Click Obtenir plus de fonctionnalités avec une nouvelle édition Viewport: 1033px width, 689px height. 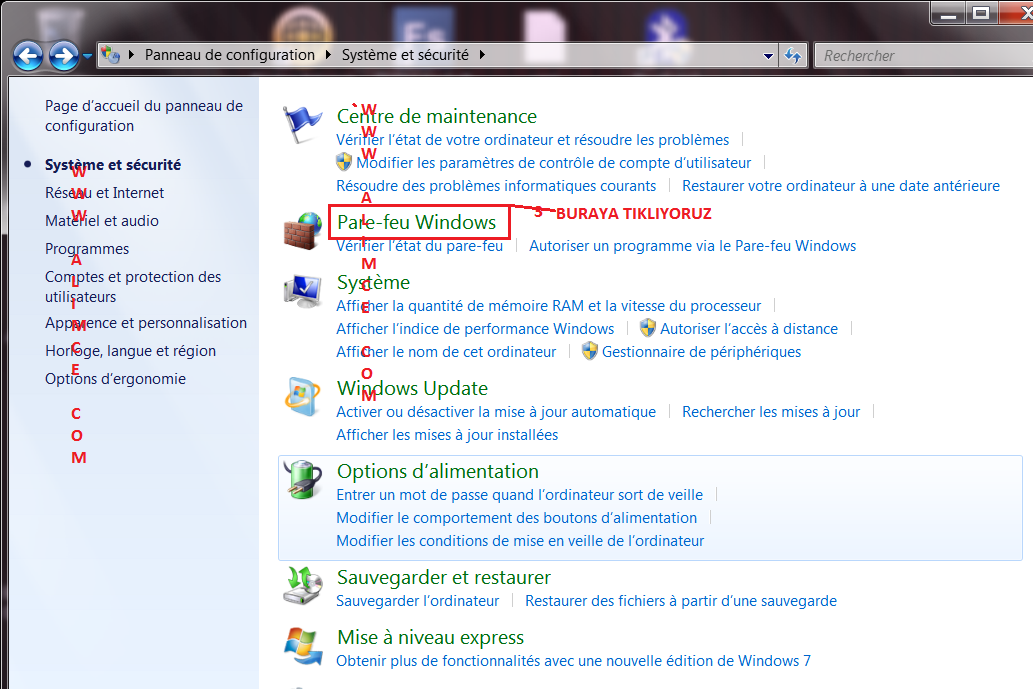coord(573,661)
